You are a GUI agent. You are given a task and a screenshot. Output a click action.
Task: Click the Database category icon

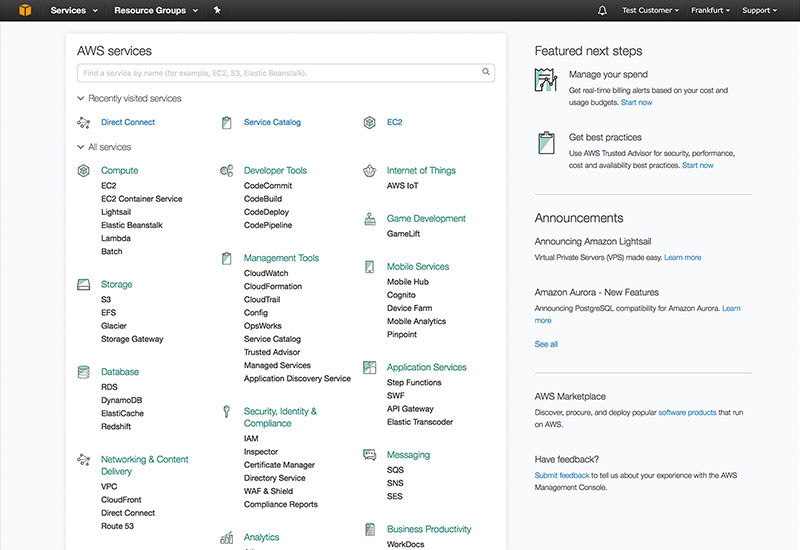(x=83, y=372)
